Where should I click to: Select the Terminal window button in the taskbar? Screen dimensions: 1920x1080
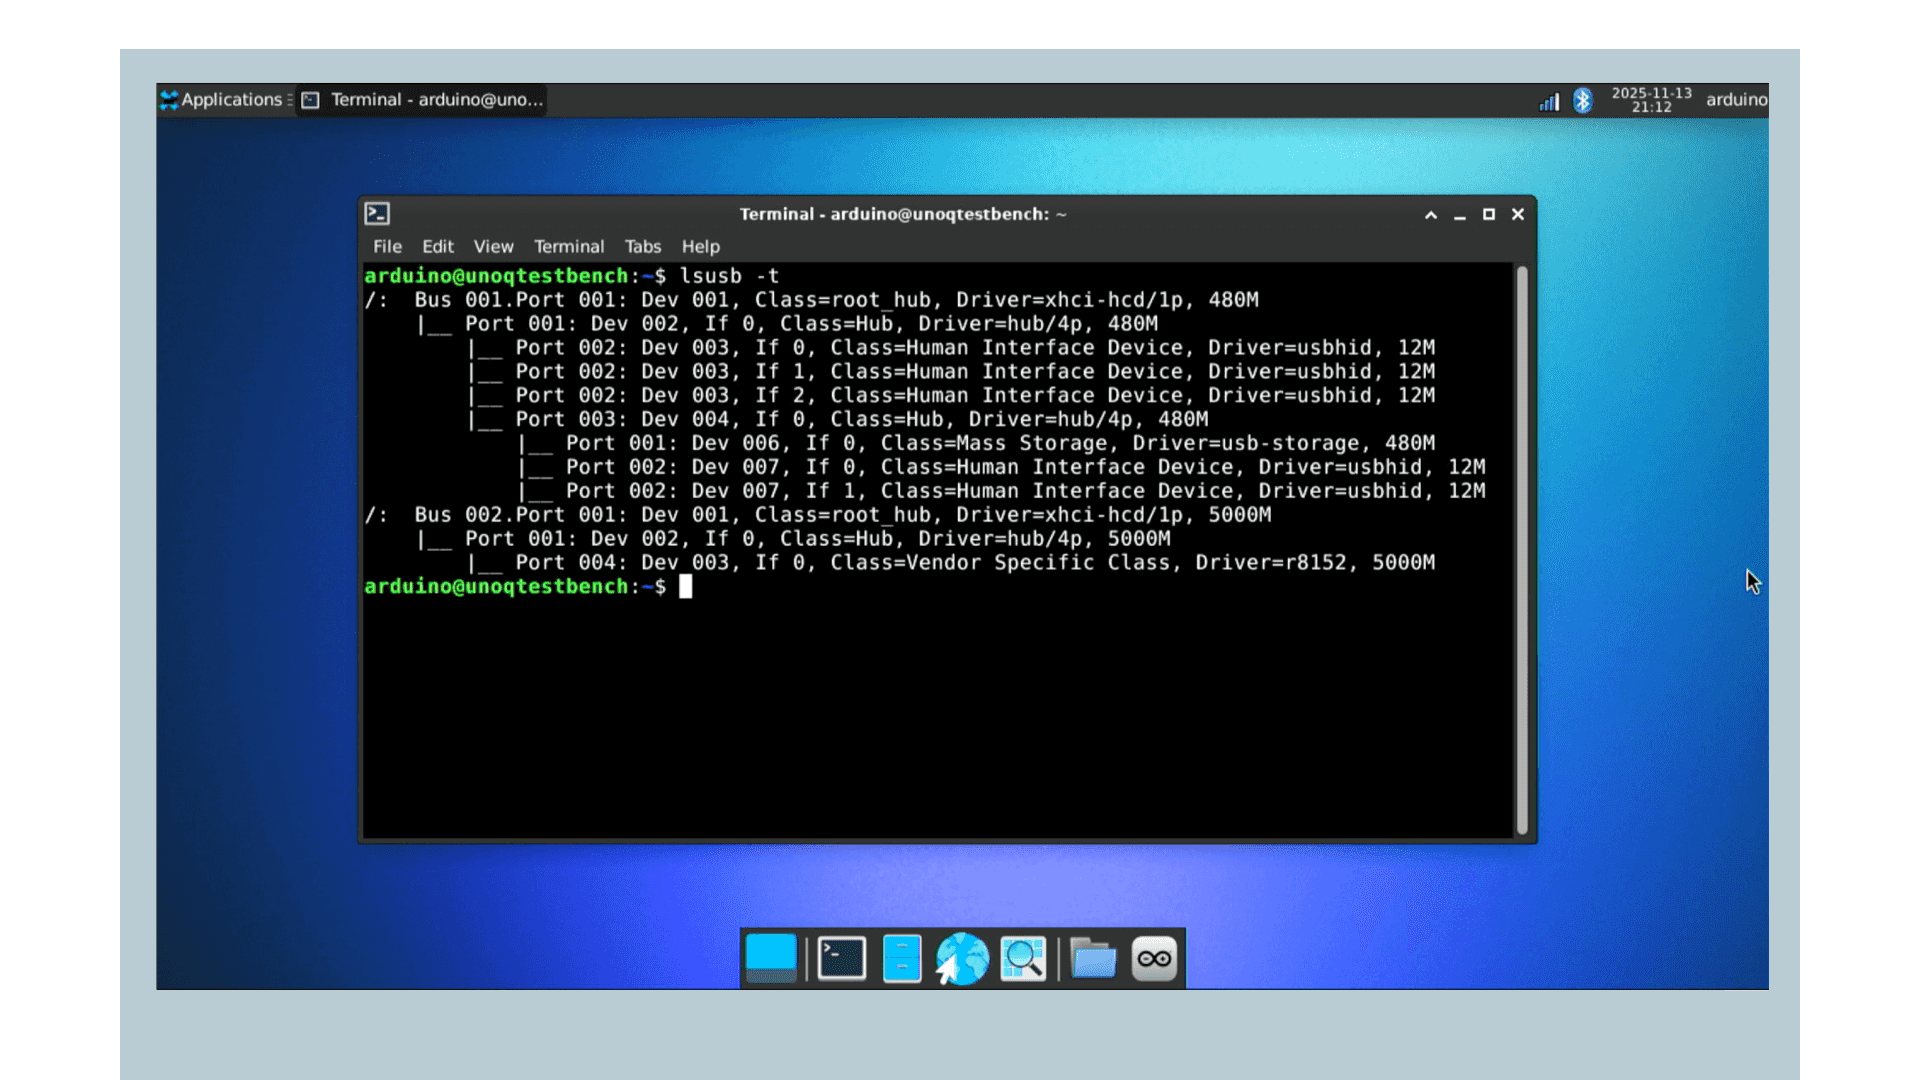(424, 99)
